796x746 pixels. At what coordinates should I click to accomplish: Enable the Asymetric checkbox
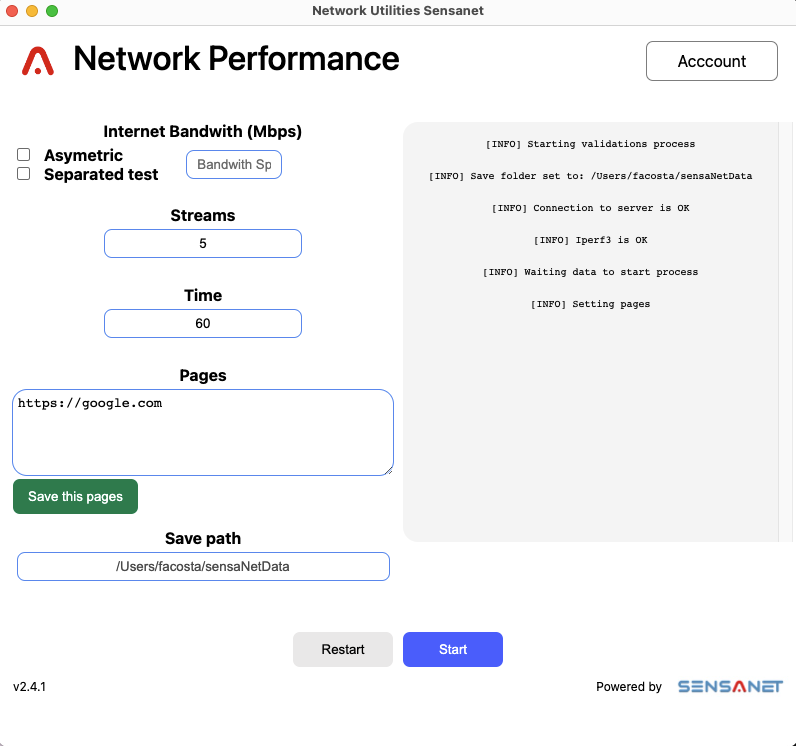pos(23,154)
